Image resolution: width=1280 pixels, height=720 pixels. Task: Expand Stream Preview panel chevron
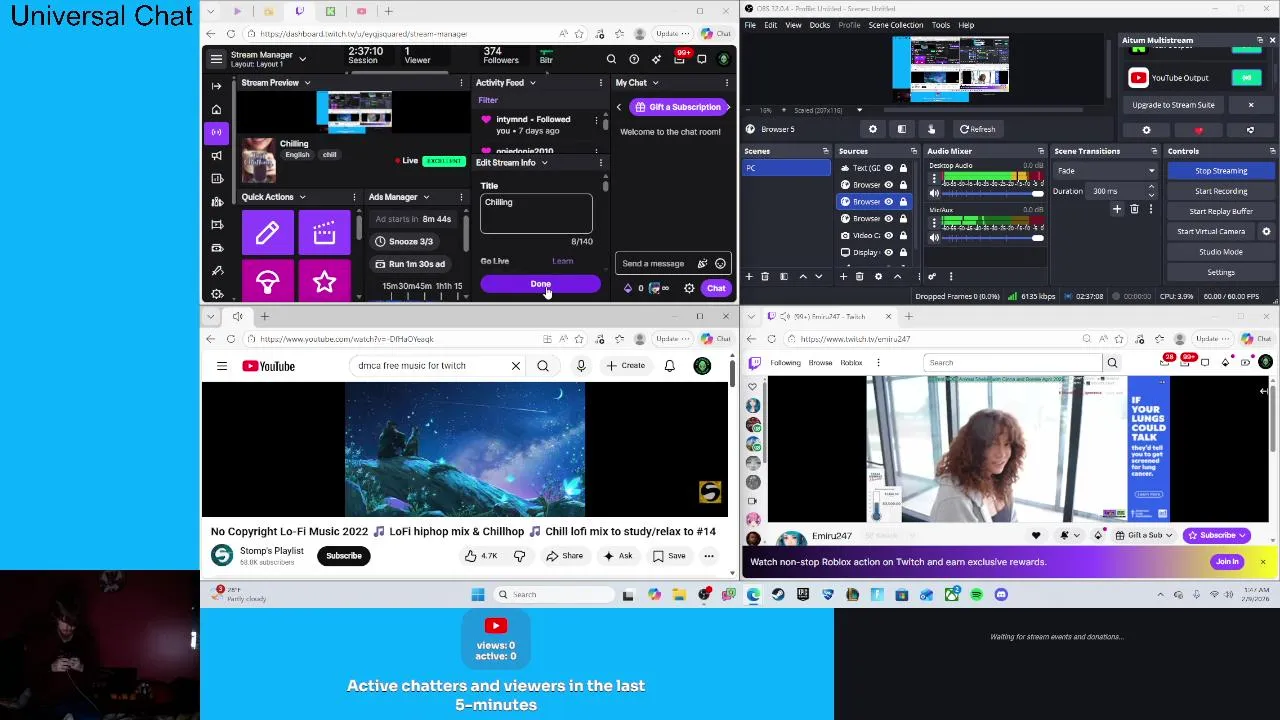click(307, 83)
